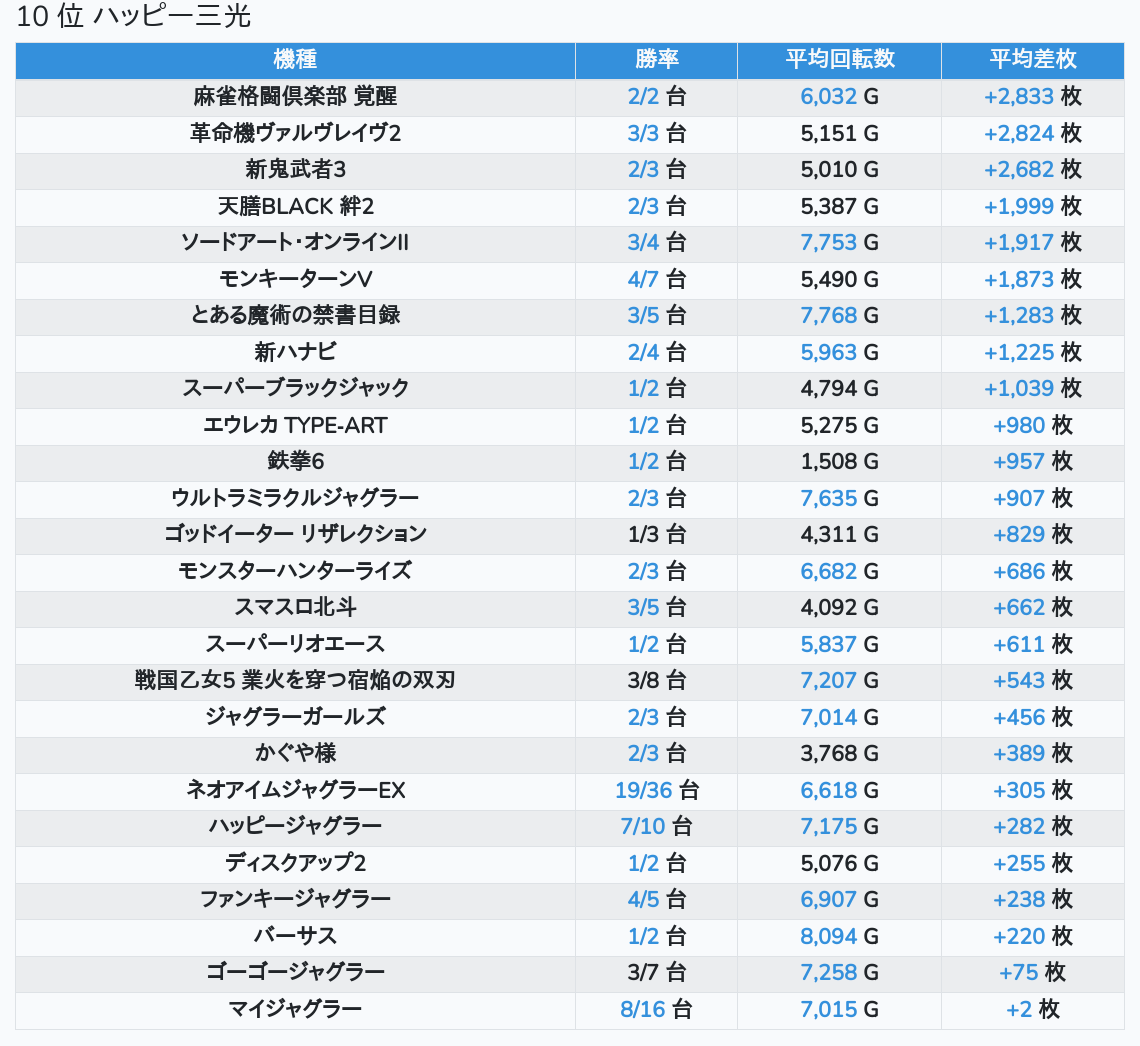Click ウルトラミラクルジャグラー cell

point(295,499)
